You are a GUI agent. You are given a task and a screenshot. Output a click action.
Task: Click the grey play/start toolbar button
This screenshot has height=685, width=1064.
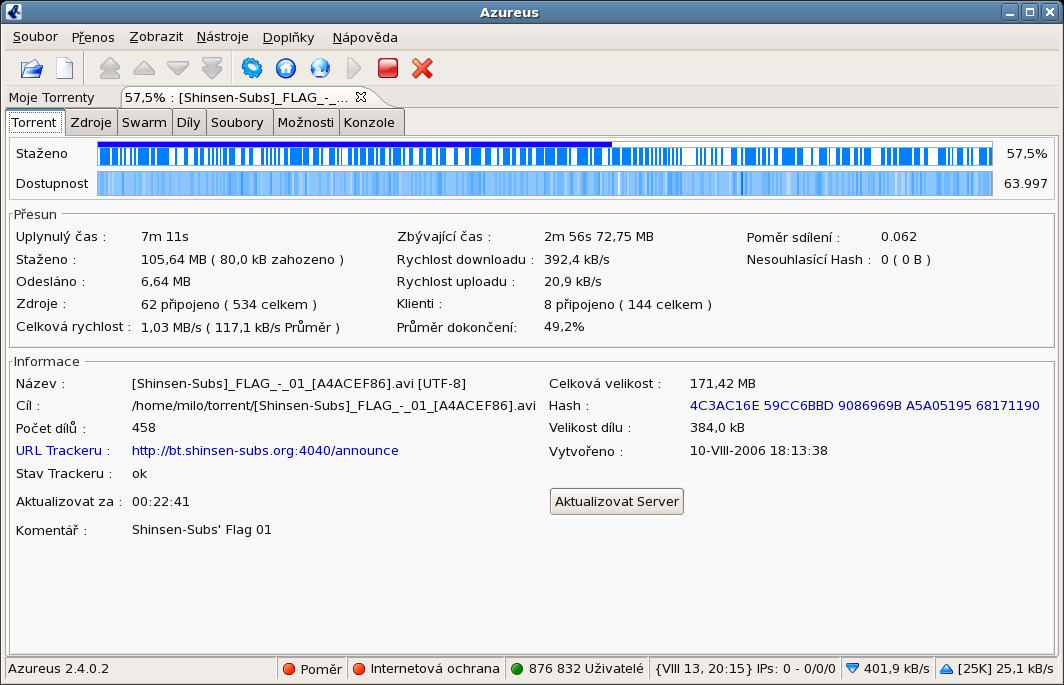(x=354, y=69)
